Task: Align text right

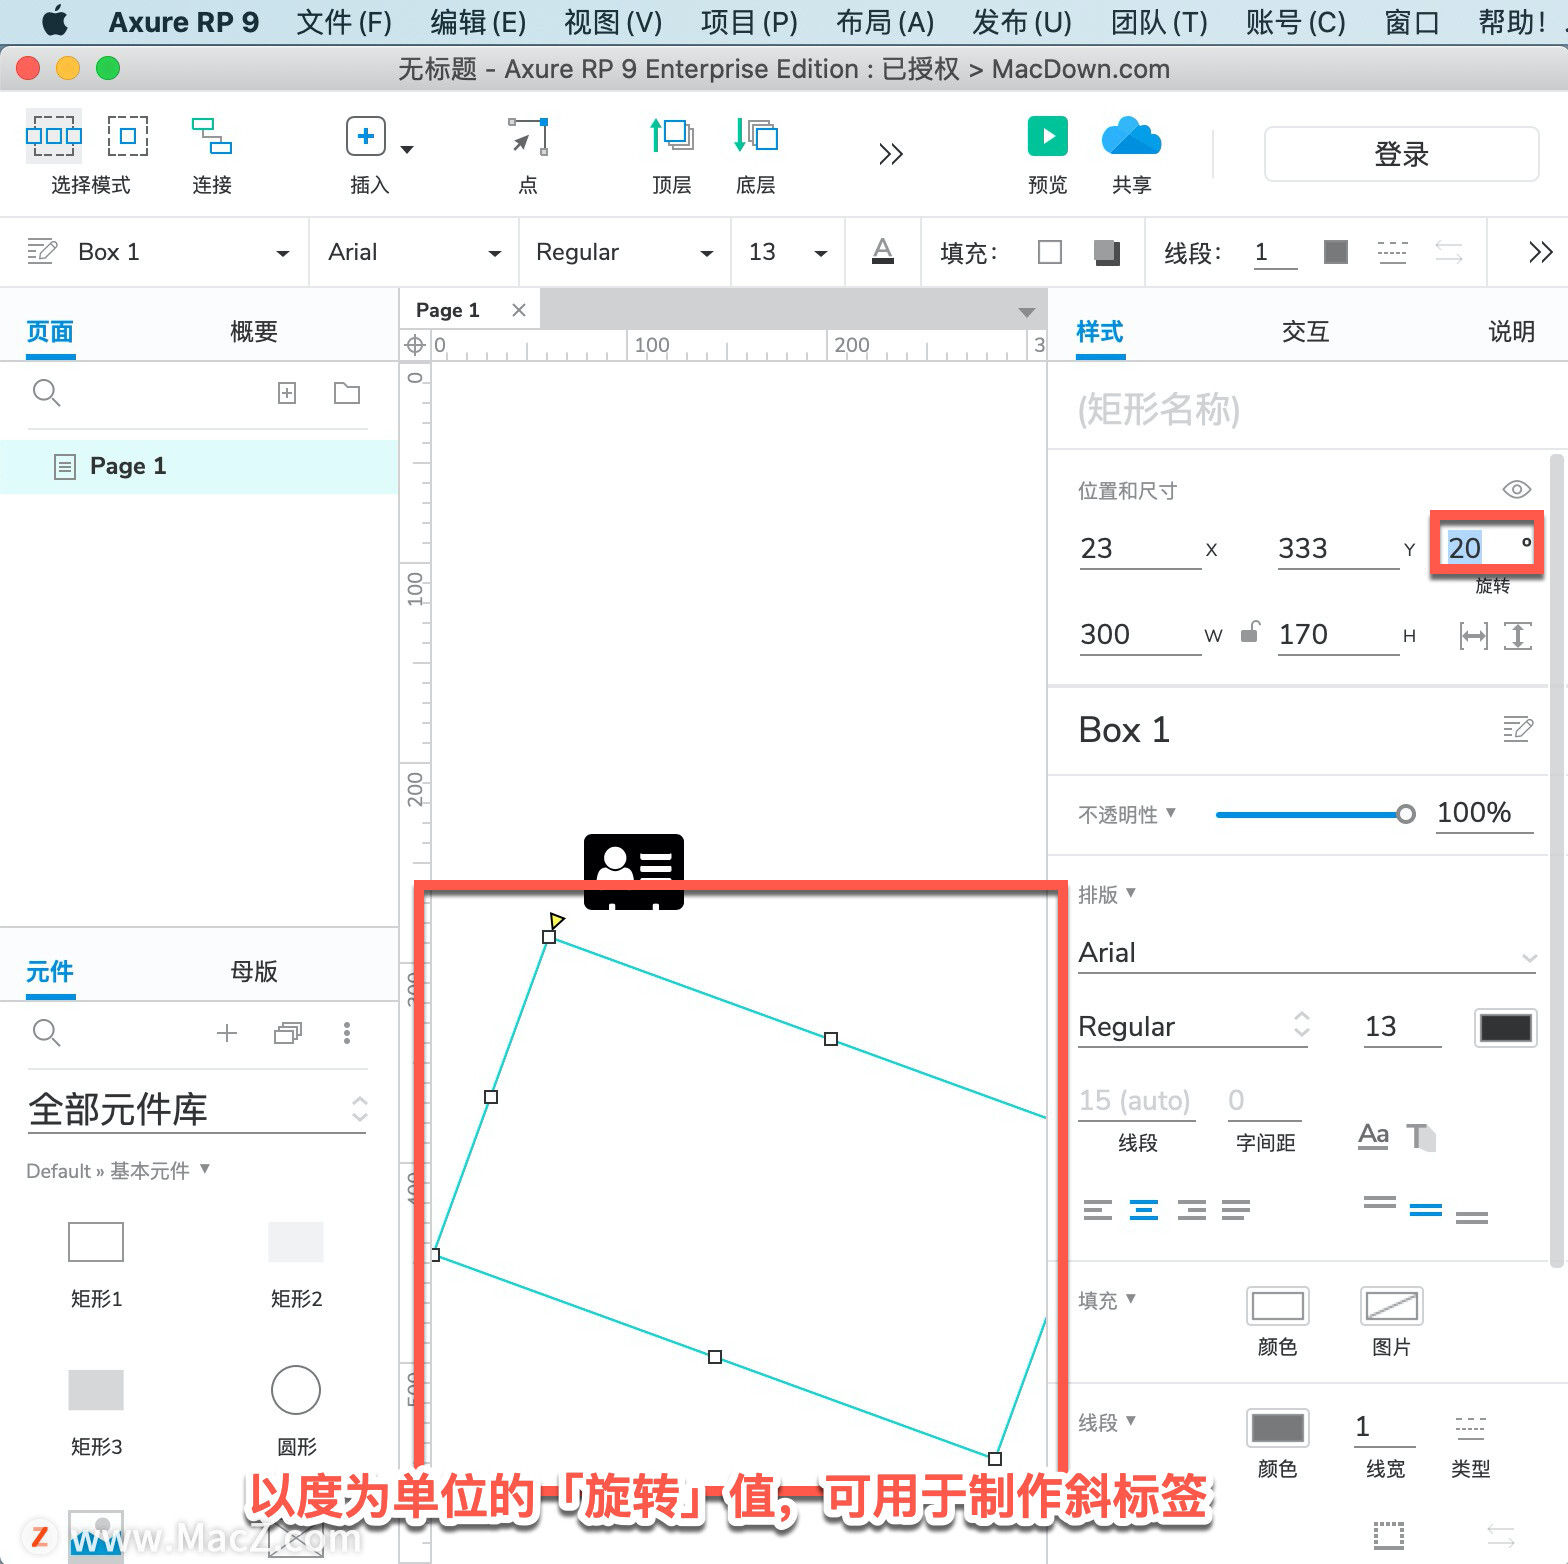Action: (x=1191, y=1210)
